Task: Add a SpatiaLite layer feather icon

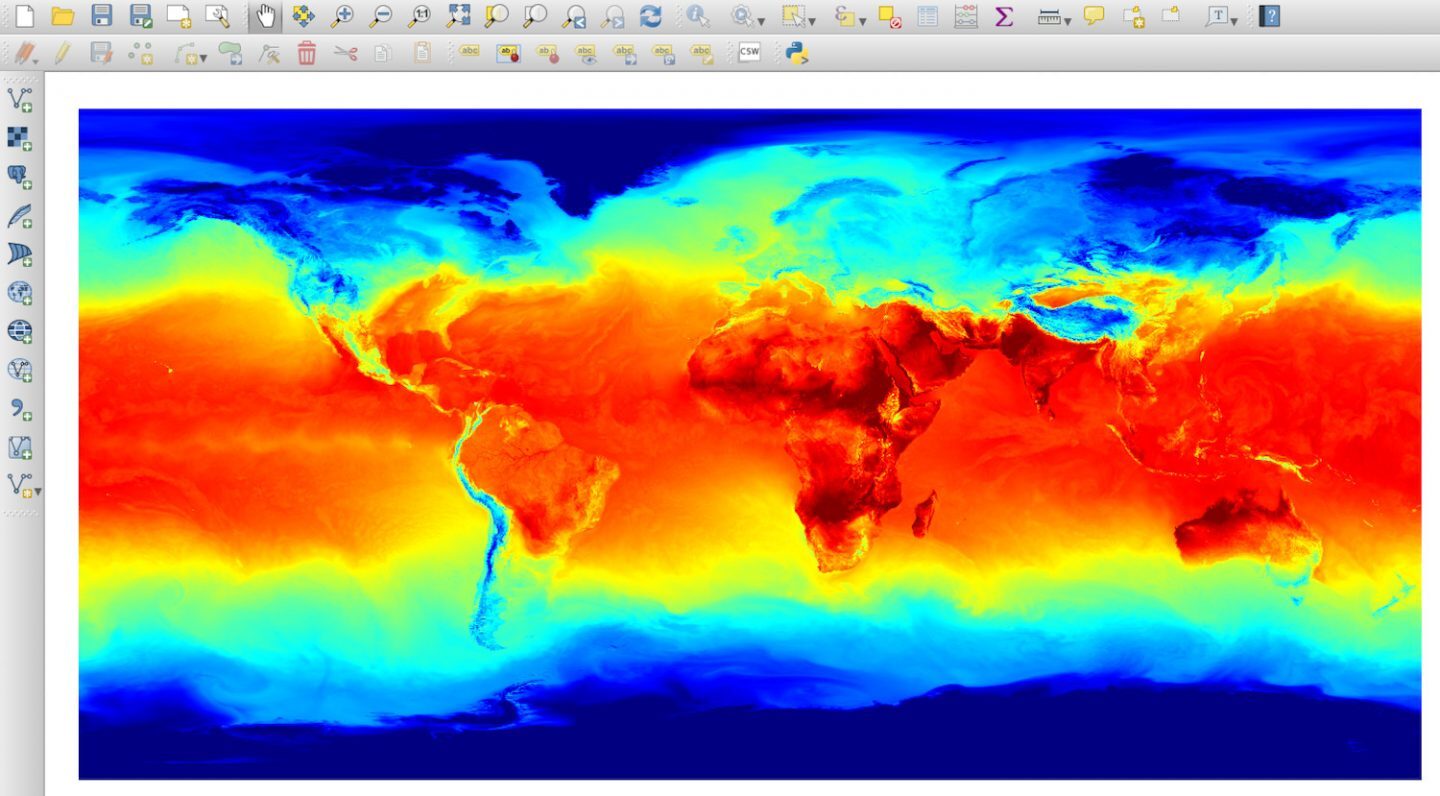Action: 20,215
